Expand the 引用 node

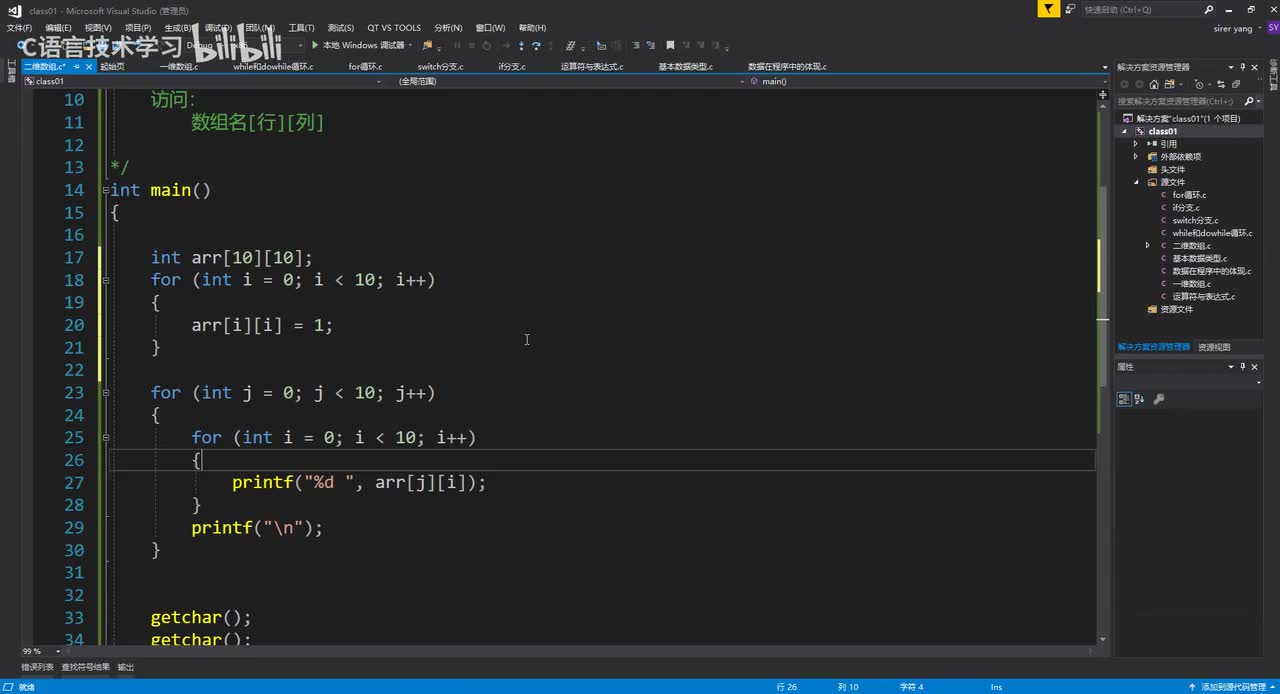pos(1136,144)
